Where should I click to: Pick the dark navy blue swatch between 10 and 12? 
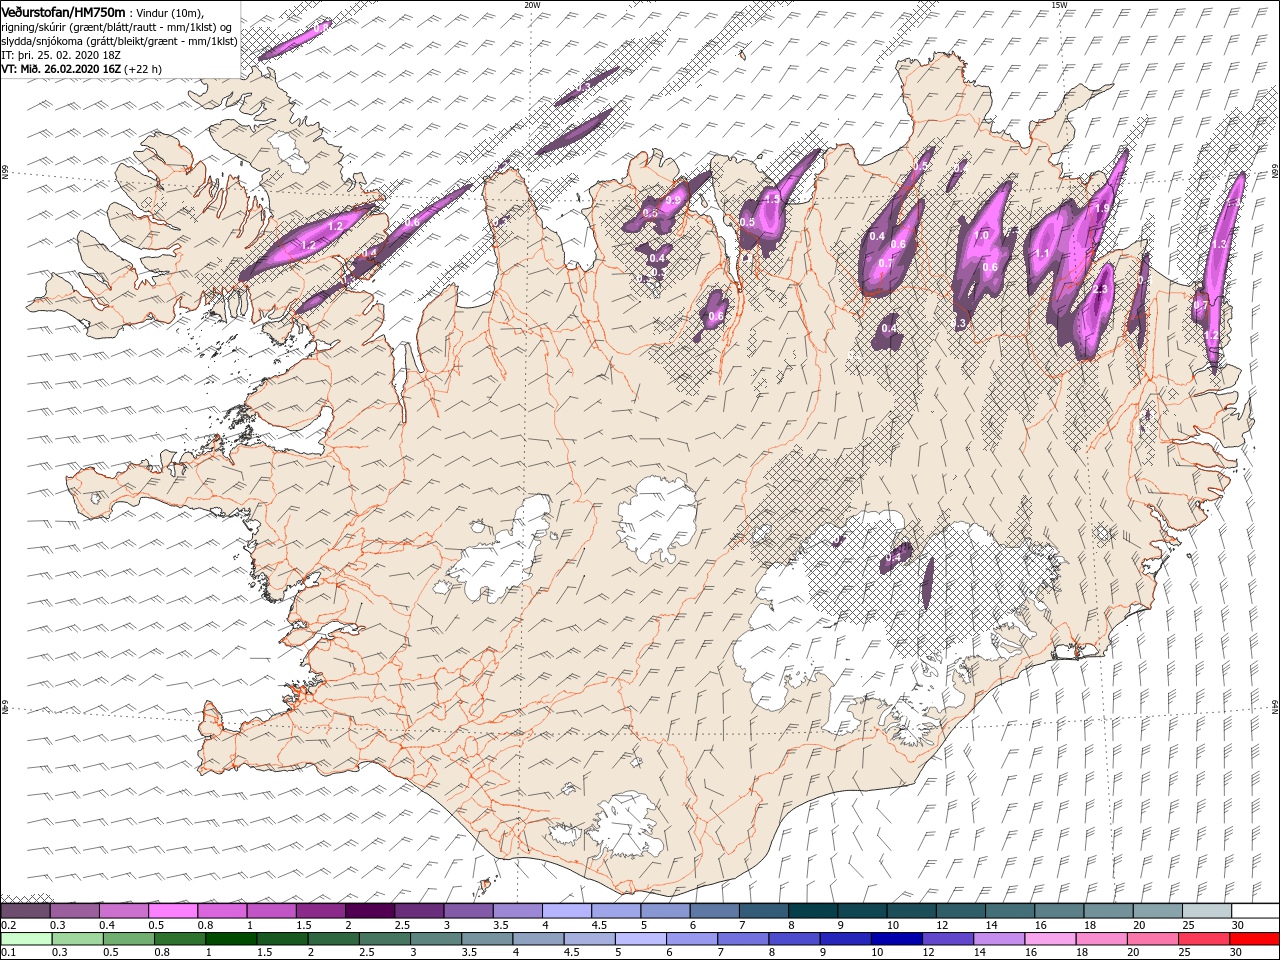click(895, 939)
